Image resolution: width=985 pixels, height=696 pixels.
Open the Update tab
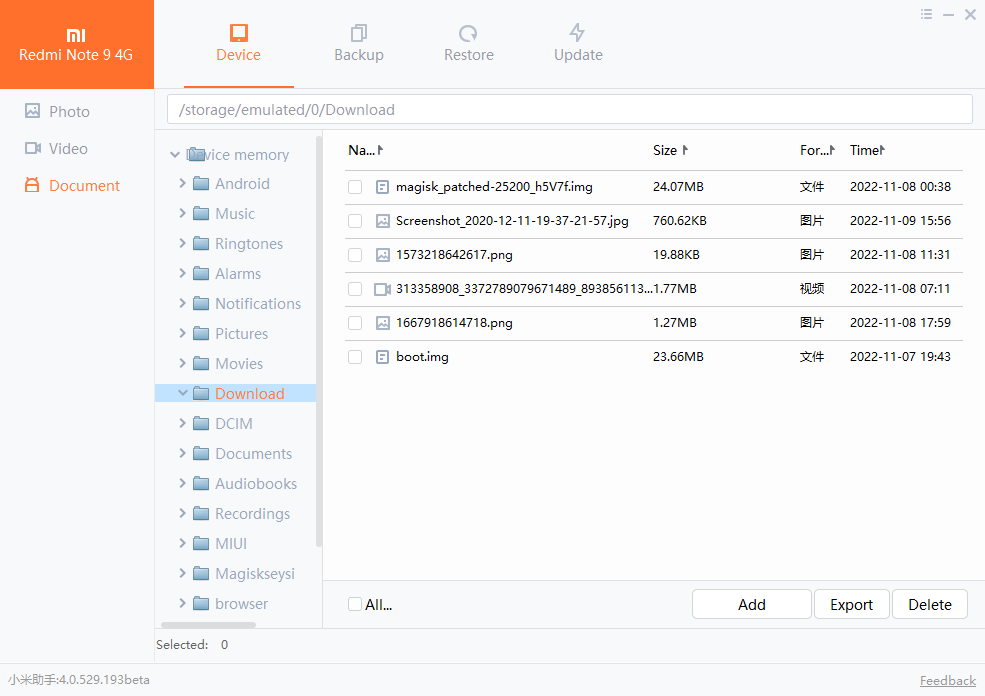tap(578, 43)
